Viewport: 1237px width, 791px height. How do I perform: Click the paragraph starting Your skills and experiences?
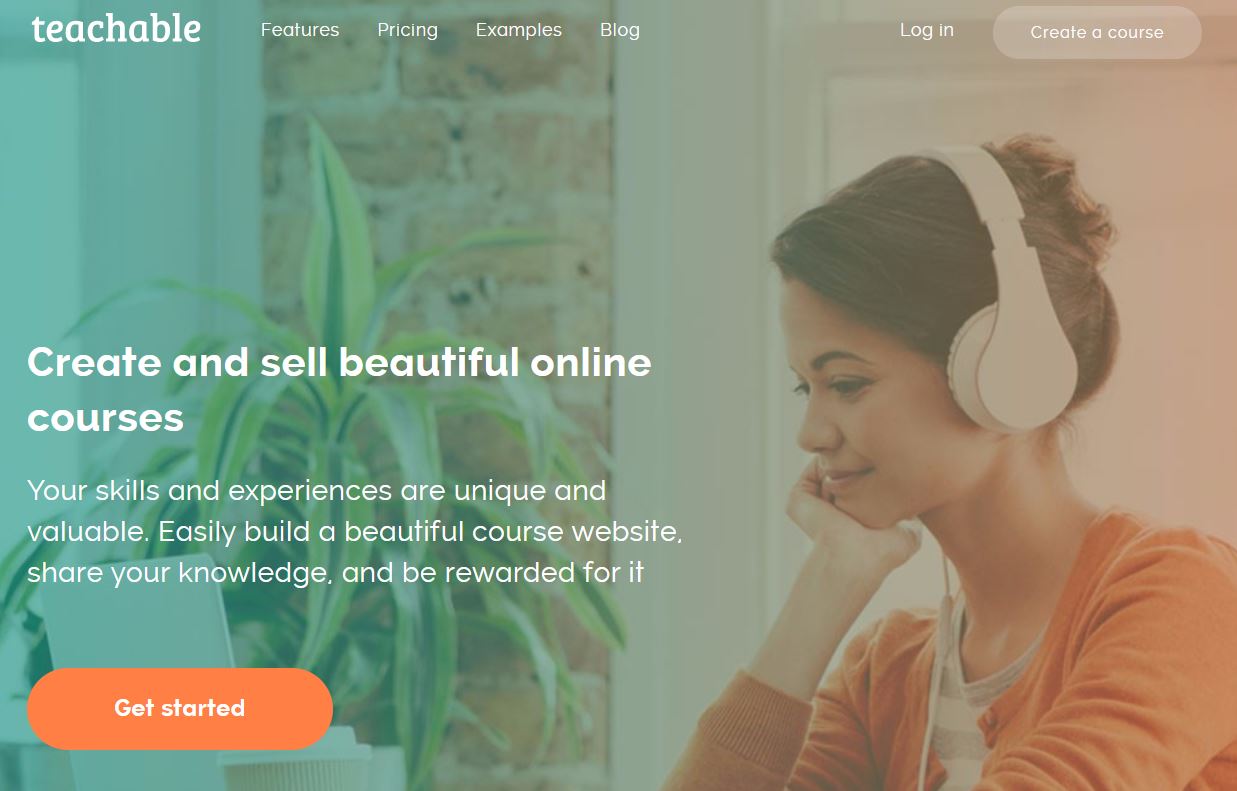coord(355,532)
